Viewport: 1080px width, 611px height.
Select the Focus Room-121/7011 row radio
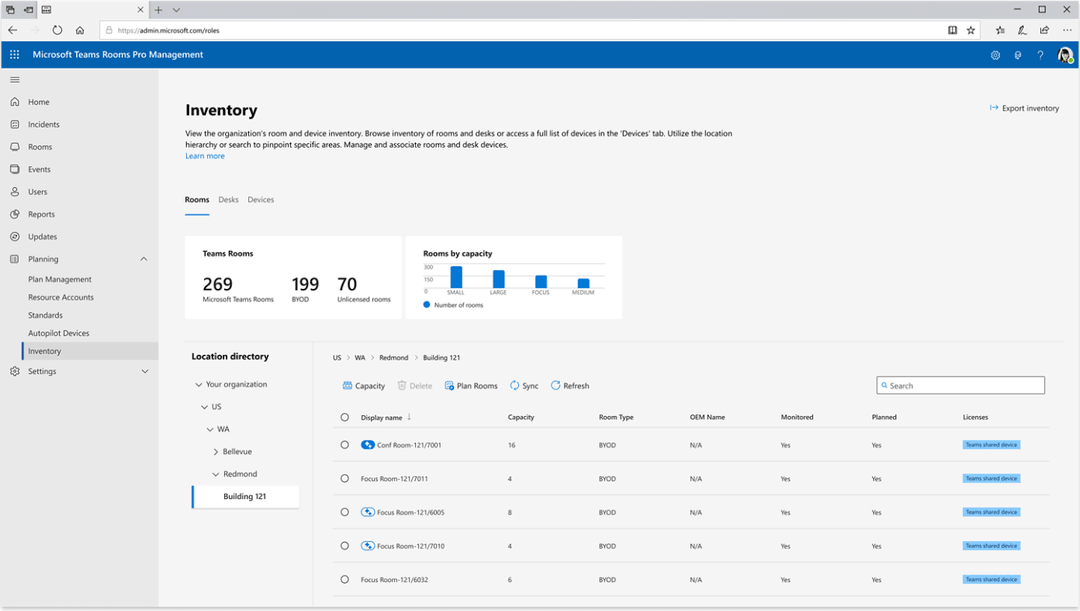344,479
